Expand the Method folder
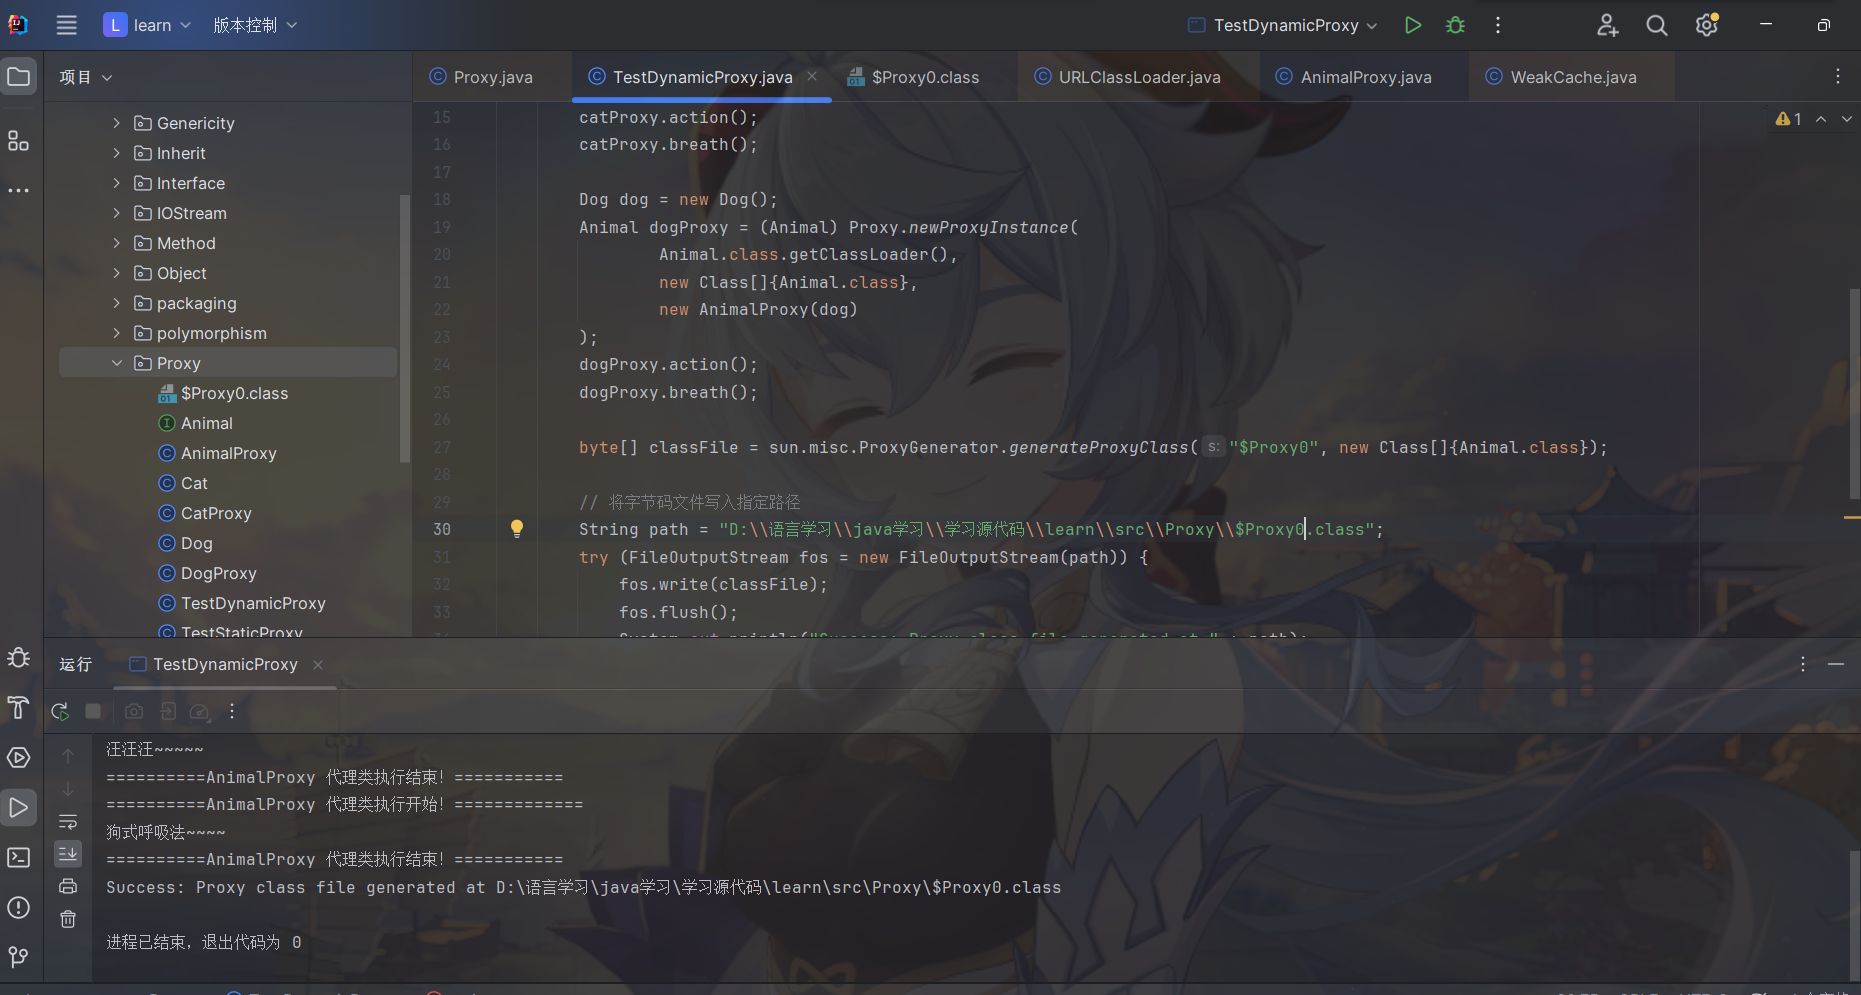Screen dimensions: 1861x995 tap(117, 243)
